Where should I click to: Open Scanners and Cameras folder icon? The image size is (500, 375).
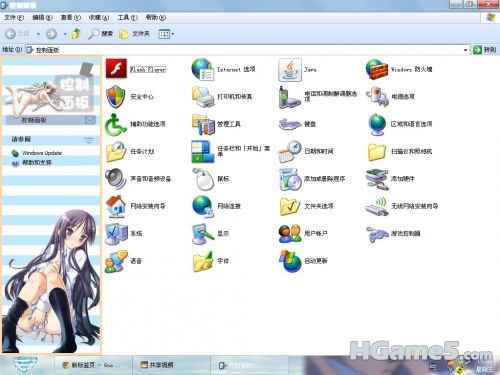(x=377, y=152)
